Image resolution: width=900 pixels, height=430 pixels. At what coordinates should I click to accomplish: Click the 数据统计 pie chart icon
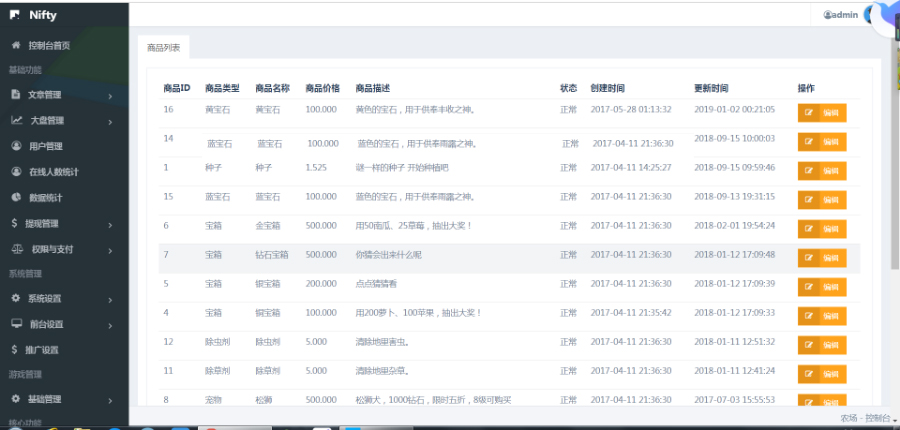point(16,197)
